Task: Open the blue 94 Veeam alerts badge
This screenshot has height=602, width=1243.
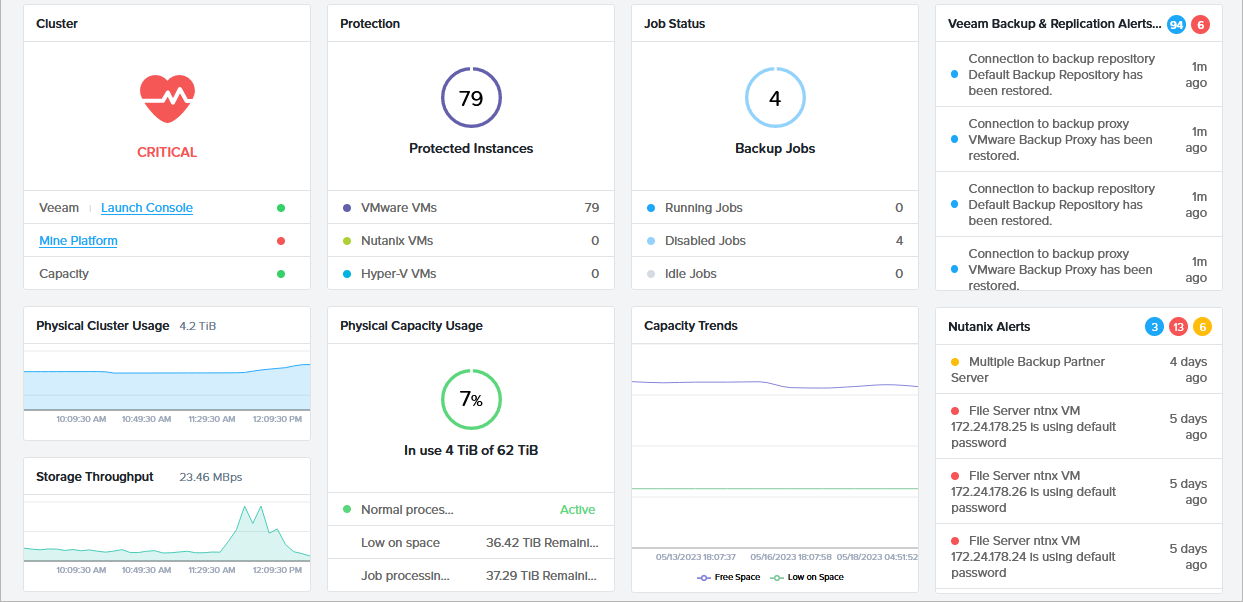Action: [1177, 24]
